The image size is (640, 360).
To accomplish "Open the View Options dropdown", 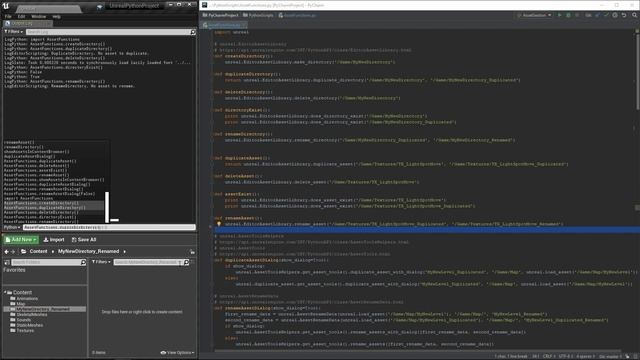I will 177,353.
